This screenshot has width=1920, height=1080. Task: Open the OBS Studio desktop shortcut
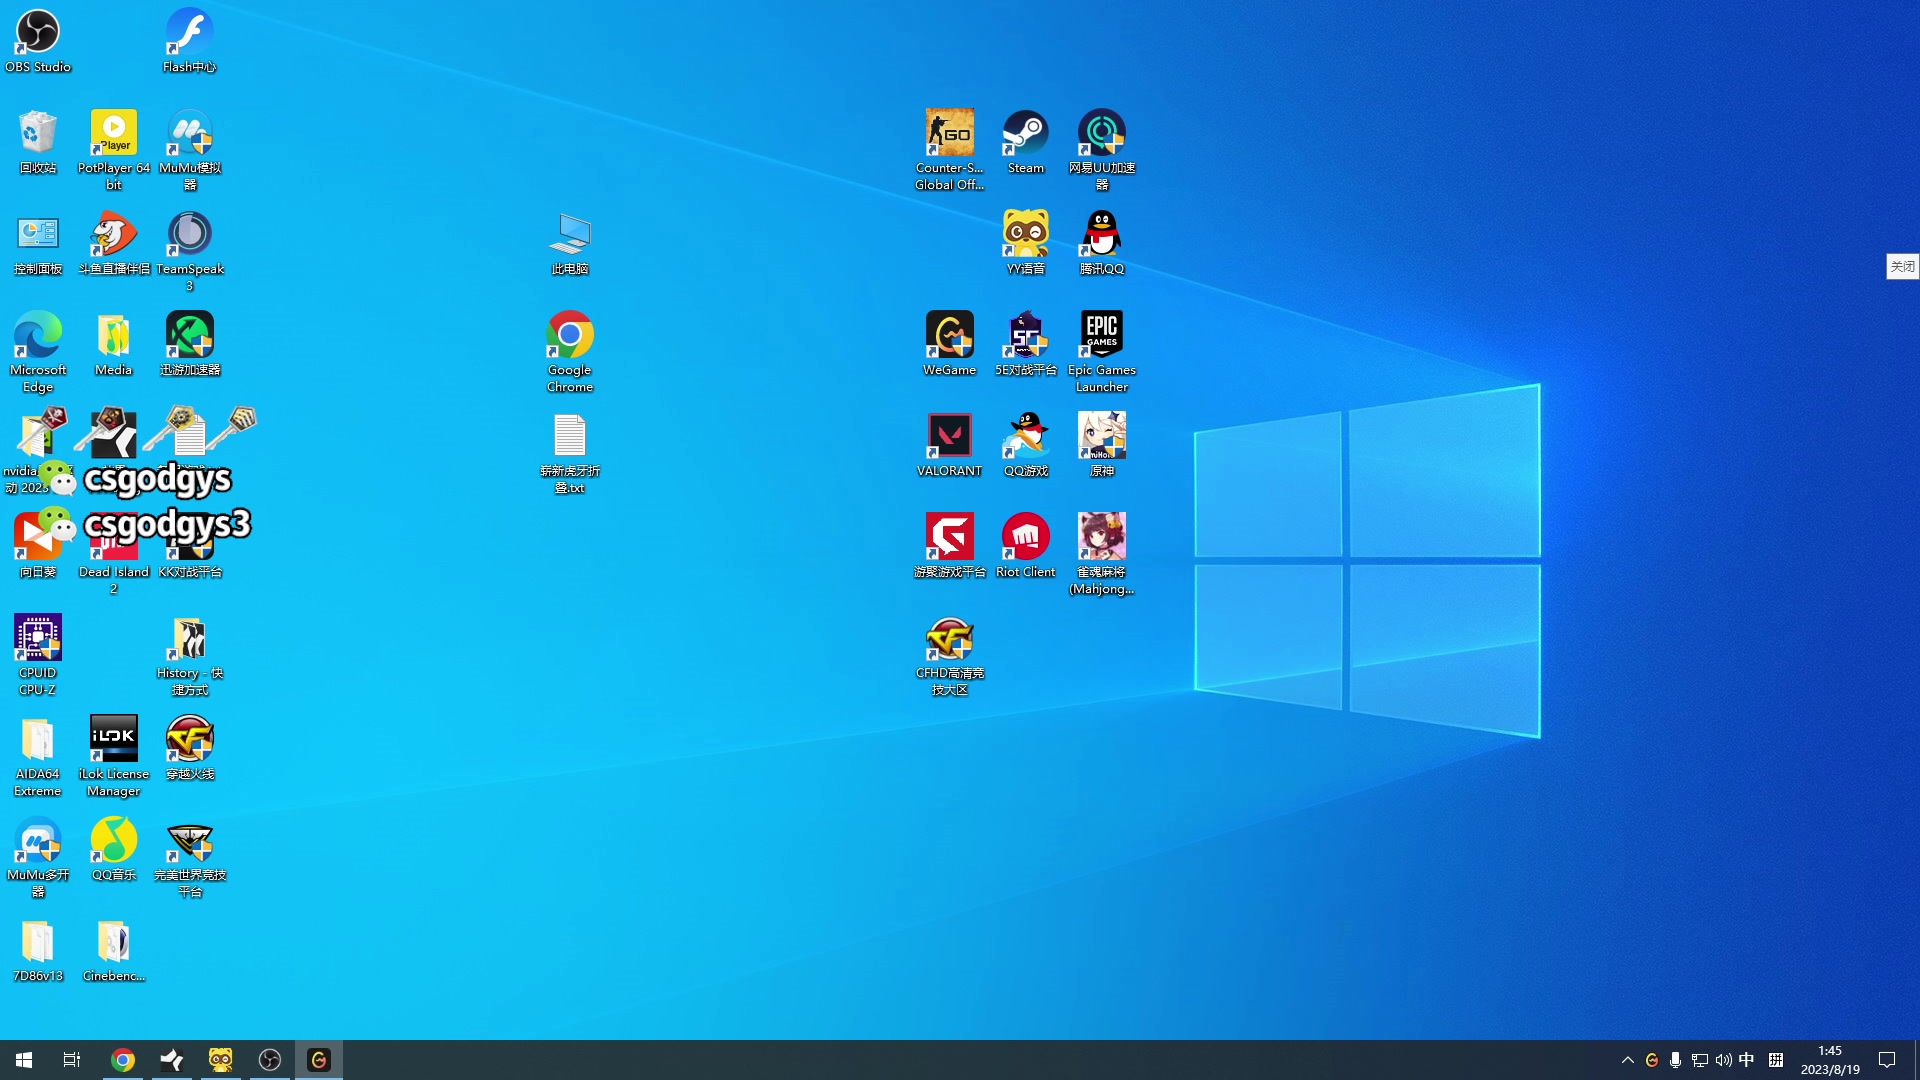pyautogui.click(x=38, y=41)
